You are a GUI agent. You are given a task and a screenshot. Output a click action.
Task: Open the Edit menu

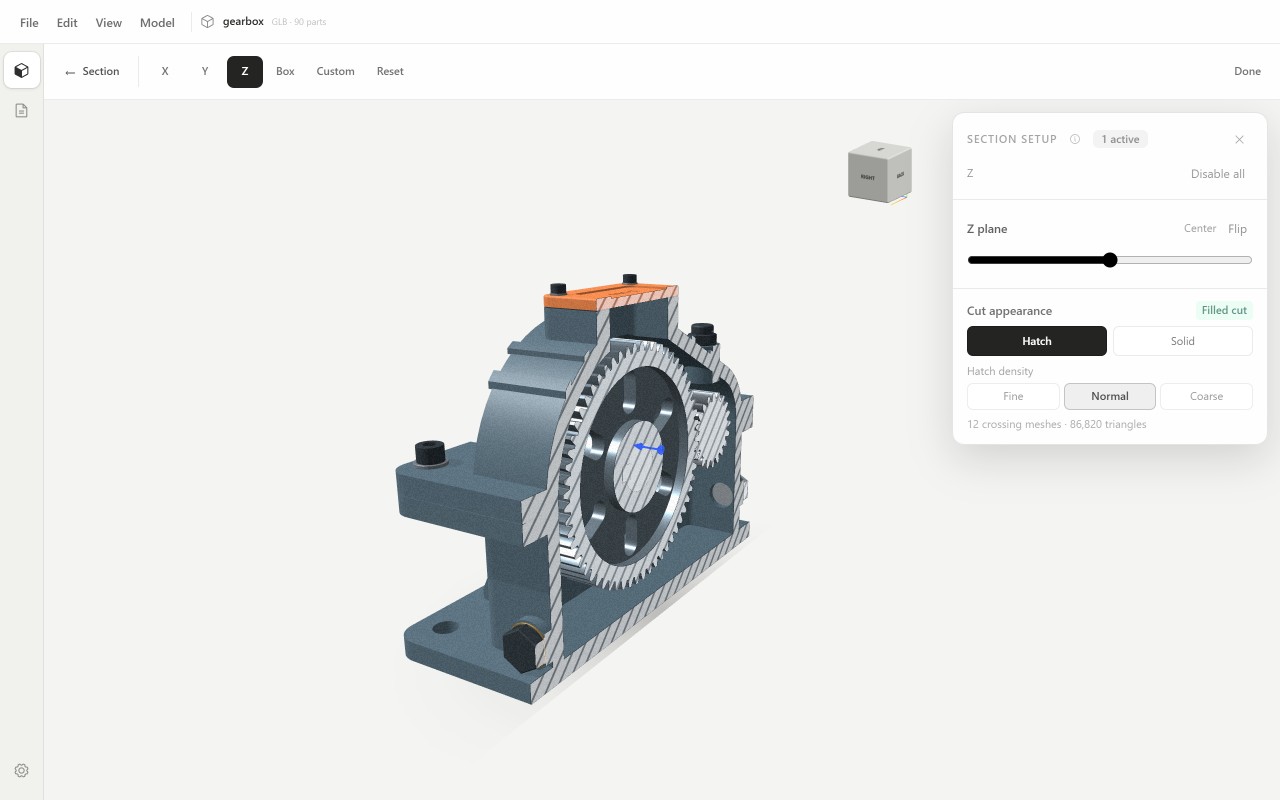click(x=67, y=22)
